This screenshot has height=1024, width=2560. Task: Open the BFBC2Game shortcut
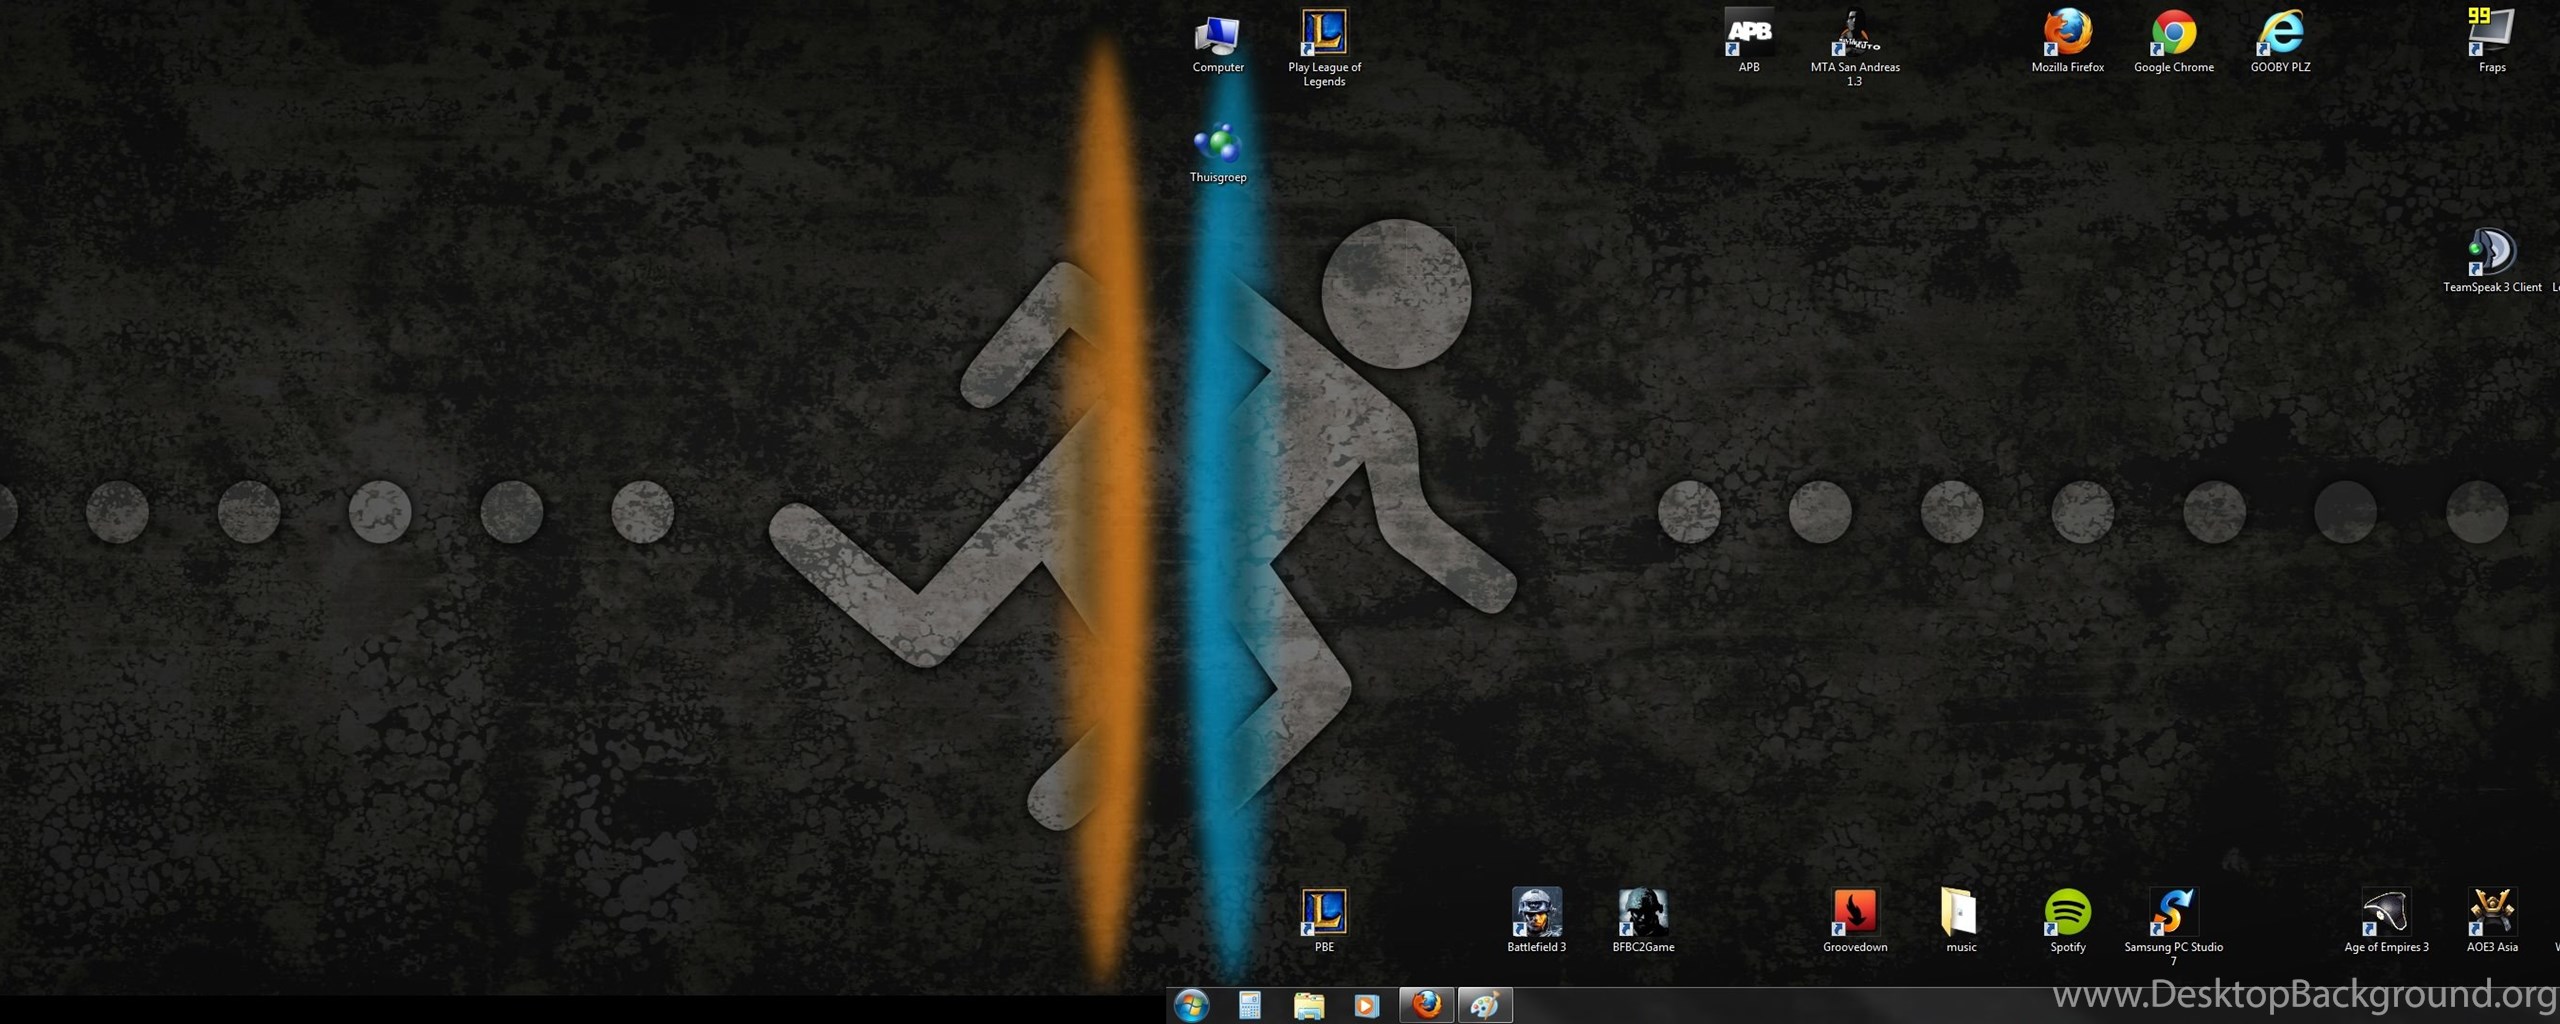click(x=1642, y=921)
